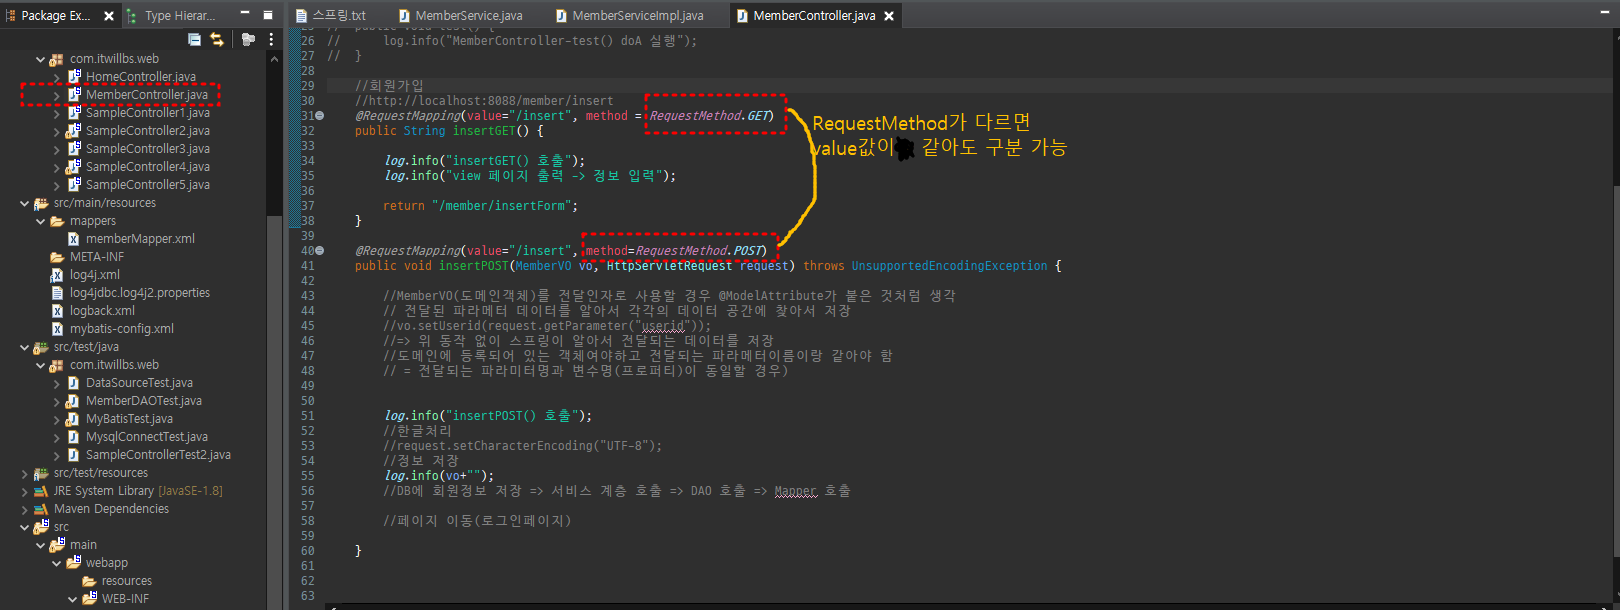Viewport: 1620px width, 610px height.
Task: Click 'MemberVO' parameter type on line 41
Action: point(544,266)
